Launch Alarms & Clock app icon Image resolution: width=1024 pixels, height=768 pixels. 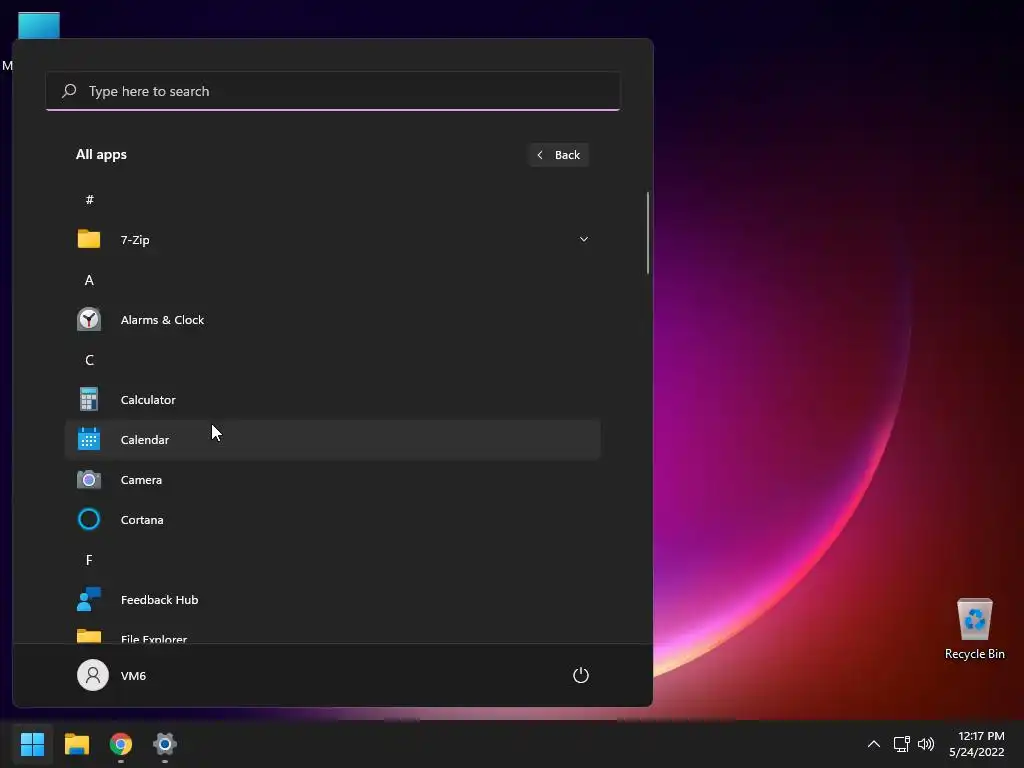tap(89, 319)
